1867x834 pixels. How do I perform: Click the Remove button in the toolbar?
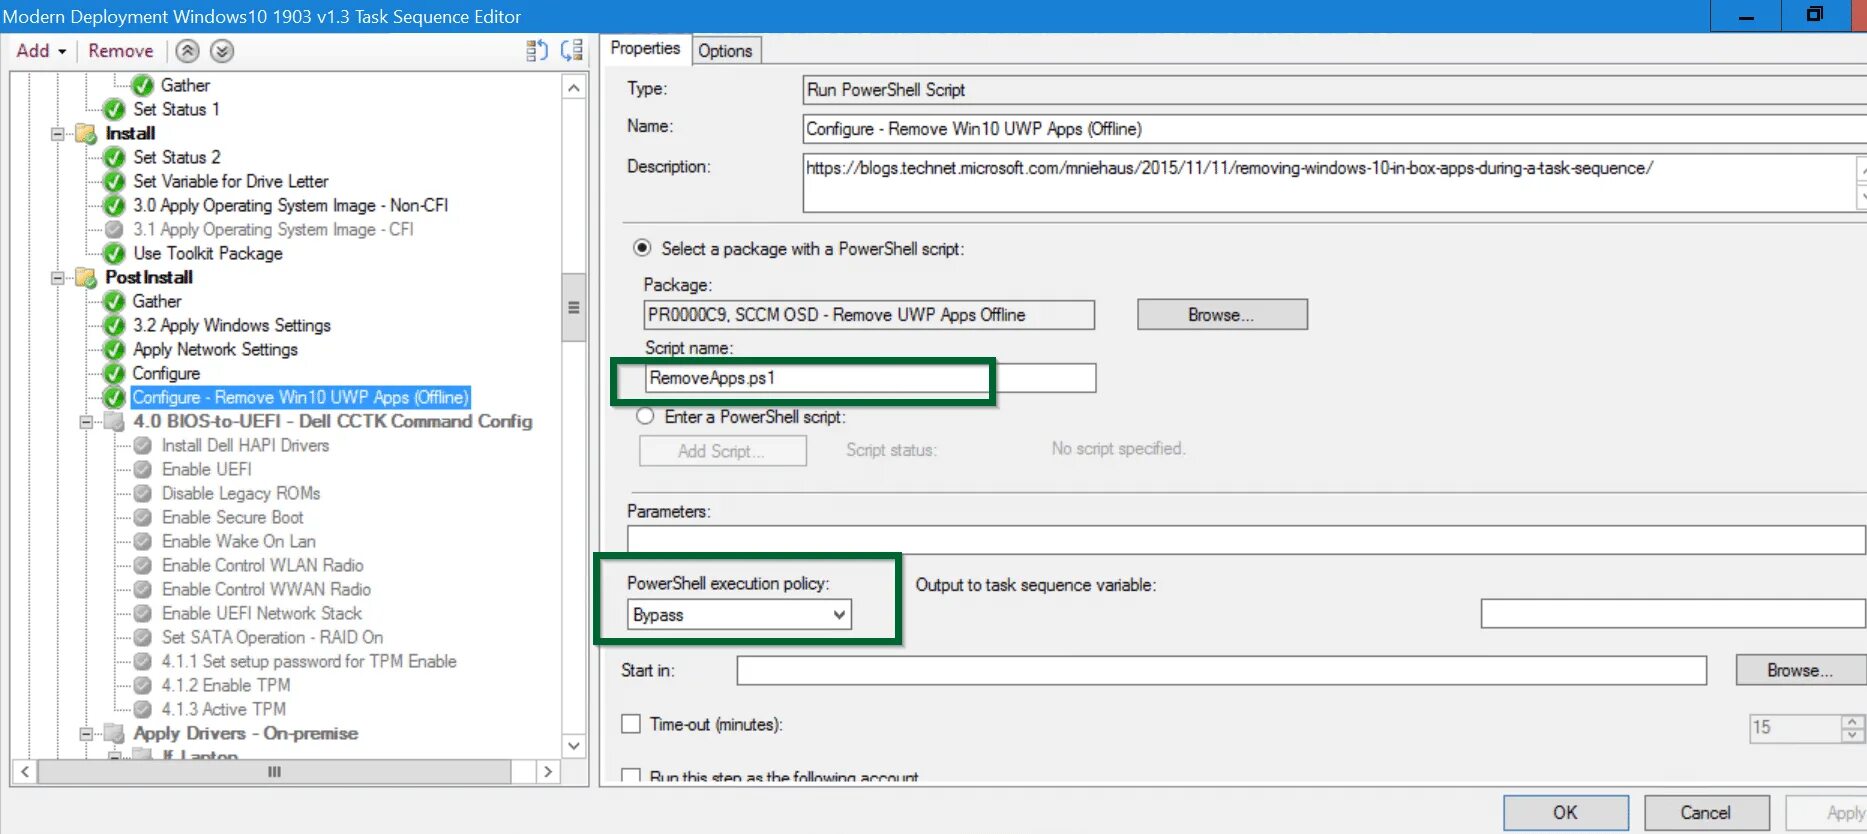(x=121, y=51)
